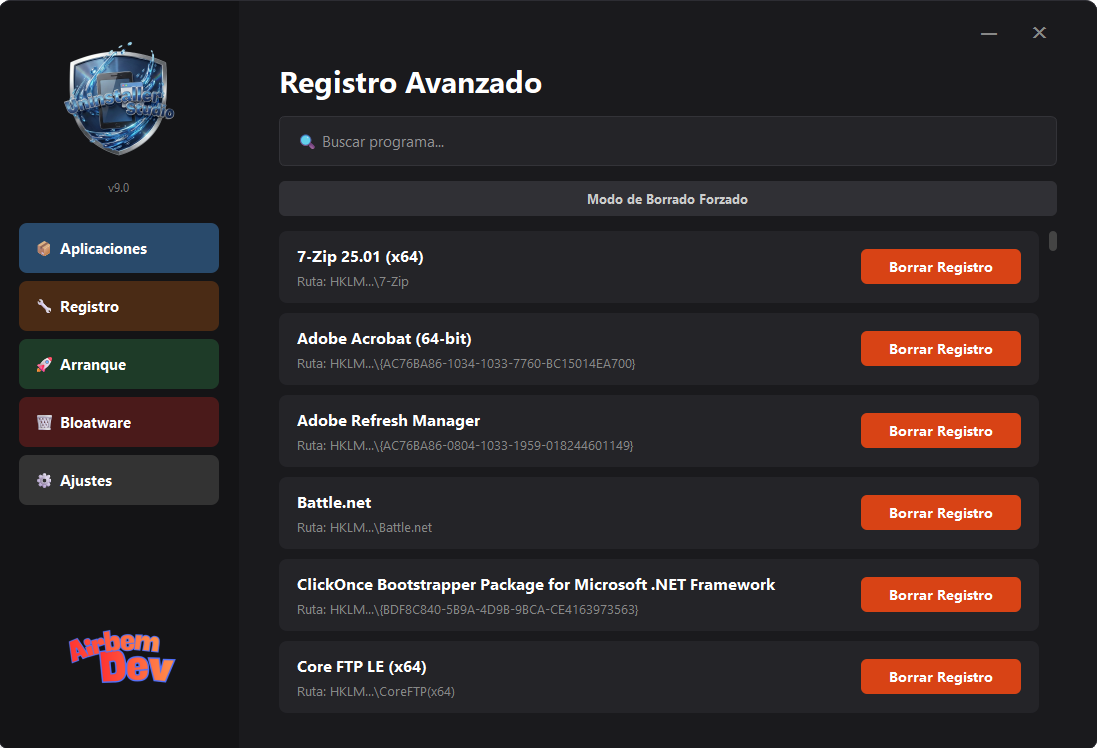Select the 7-Zip 25.01 (x64) title
Screen dimensions: 1097x748
(360, 257)
